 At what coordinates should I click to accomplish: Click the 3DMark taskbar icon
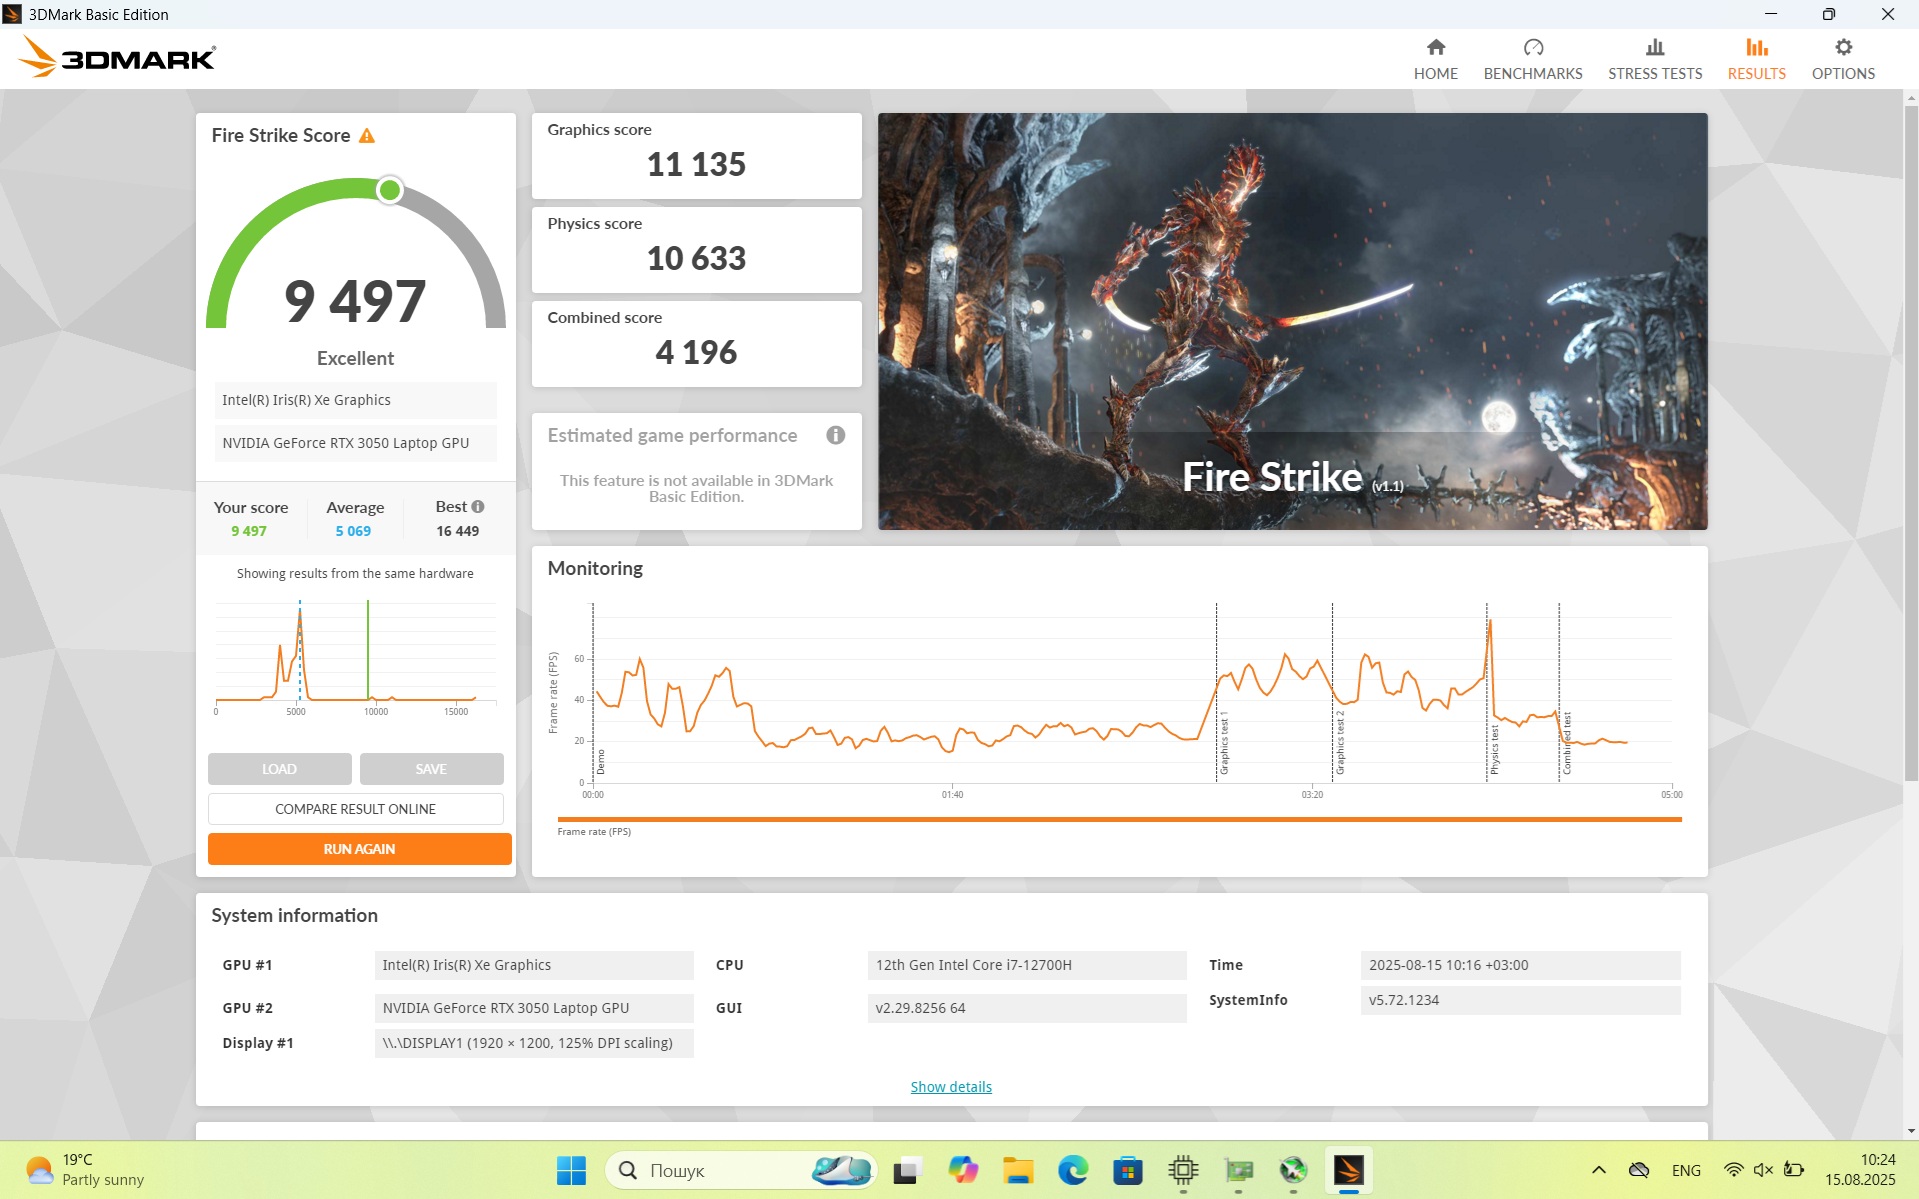coord(1348,1170)
